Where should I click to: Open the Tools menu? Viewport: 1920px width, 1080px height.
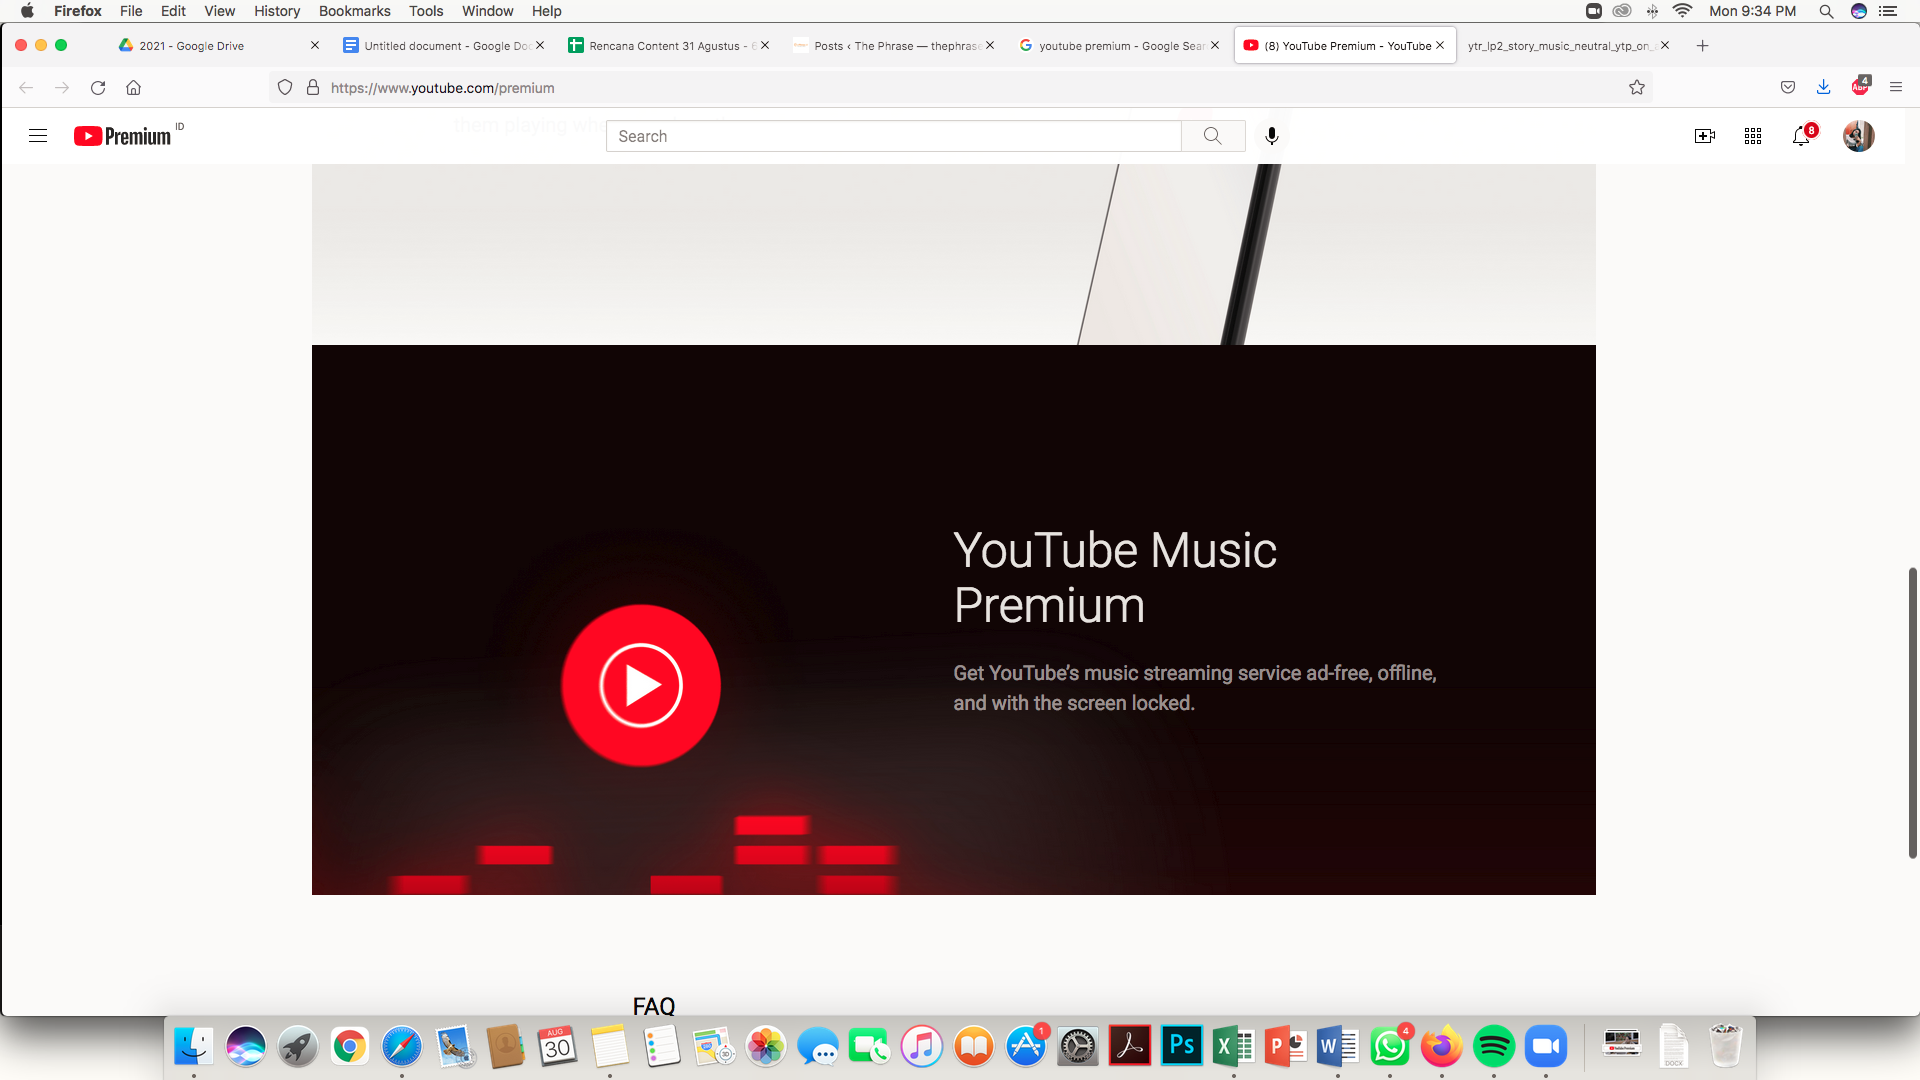click(x=426, y=11)
